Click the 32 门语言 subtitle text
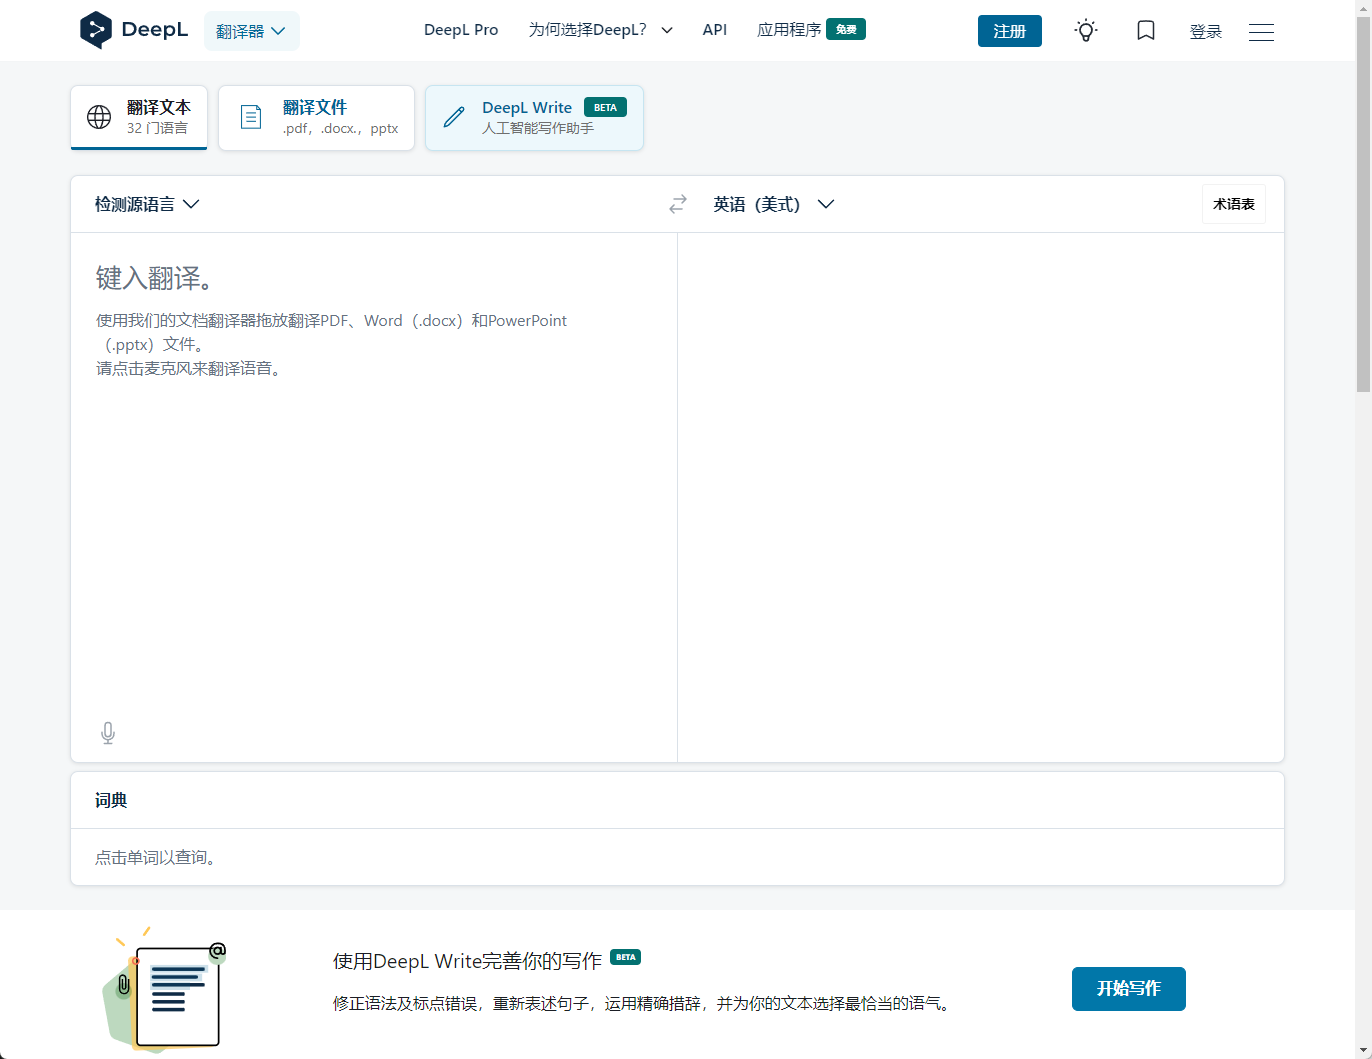Screen dimensions: 1372x1059 (157, 128)
